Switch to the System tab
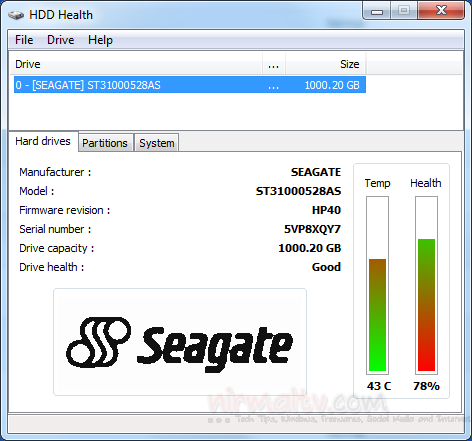 click(157, 143)
